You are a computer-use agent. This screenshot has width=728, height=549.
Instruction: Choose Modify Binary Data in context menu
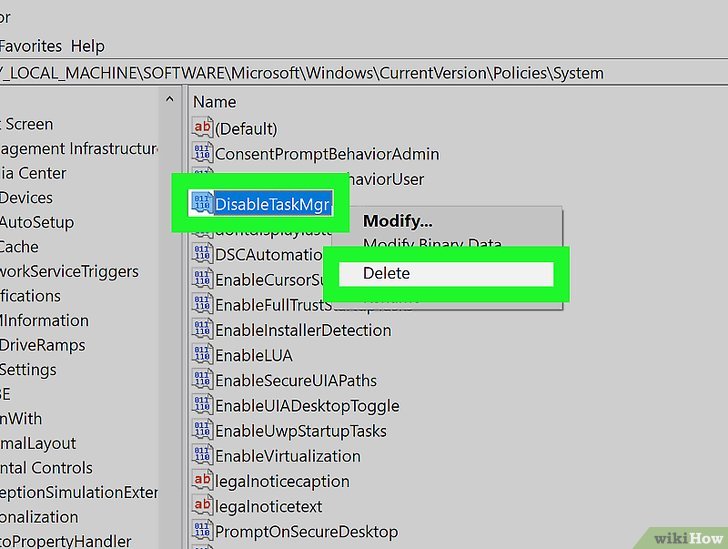pyautogui.click(x=432, y=242)
